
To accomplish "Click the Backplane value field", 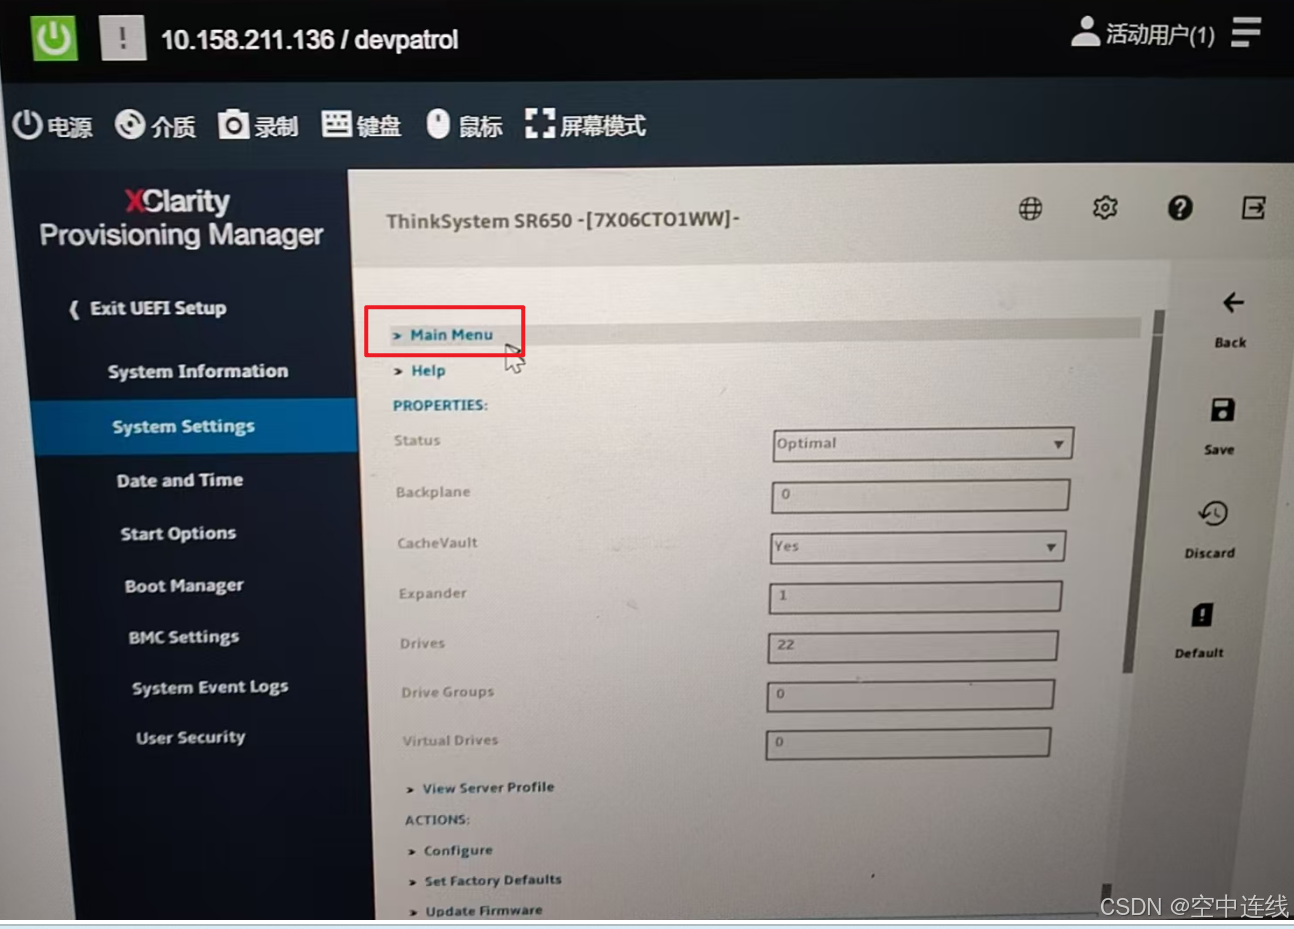I will click(x=920, y=495).
